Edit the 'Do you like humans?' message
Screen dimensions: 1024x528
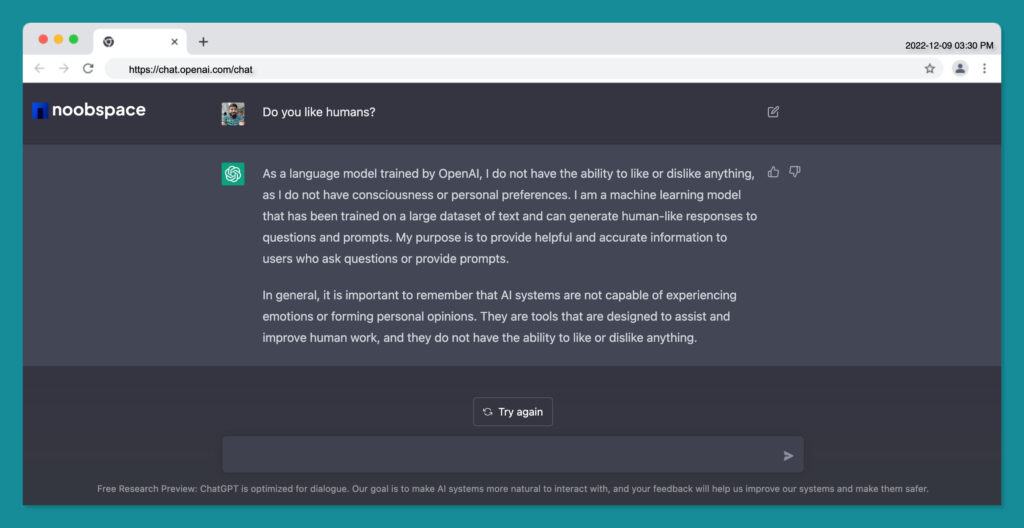[773, 112]
